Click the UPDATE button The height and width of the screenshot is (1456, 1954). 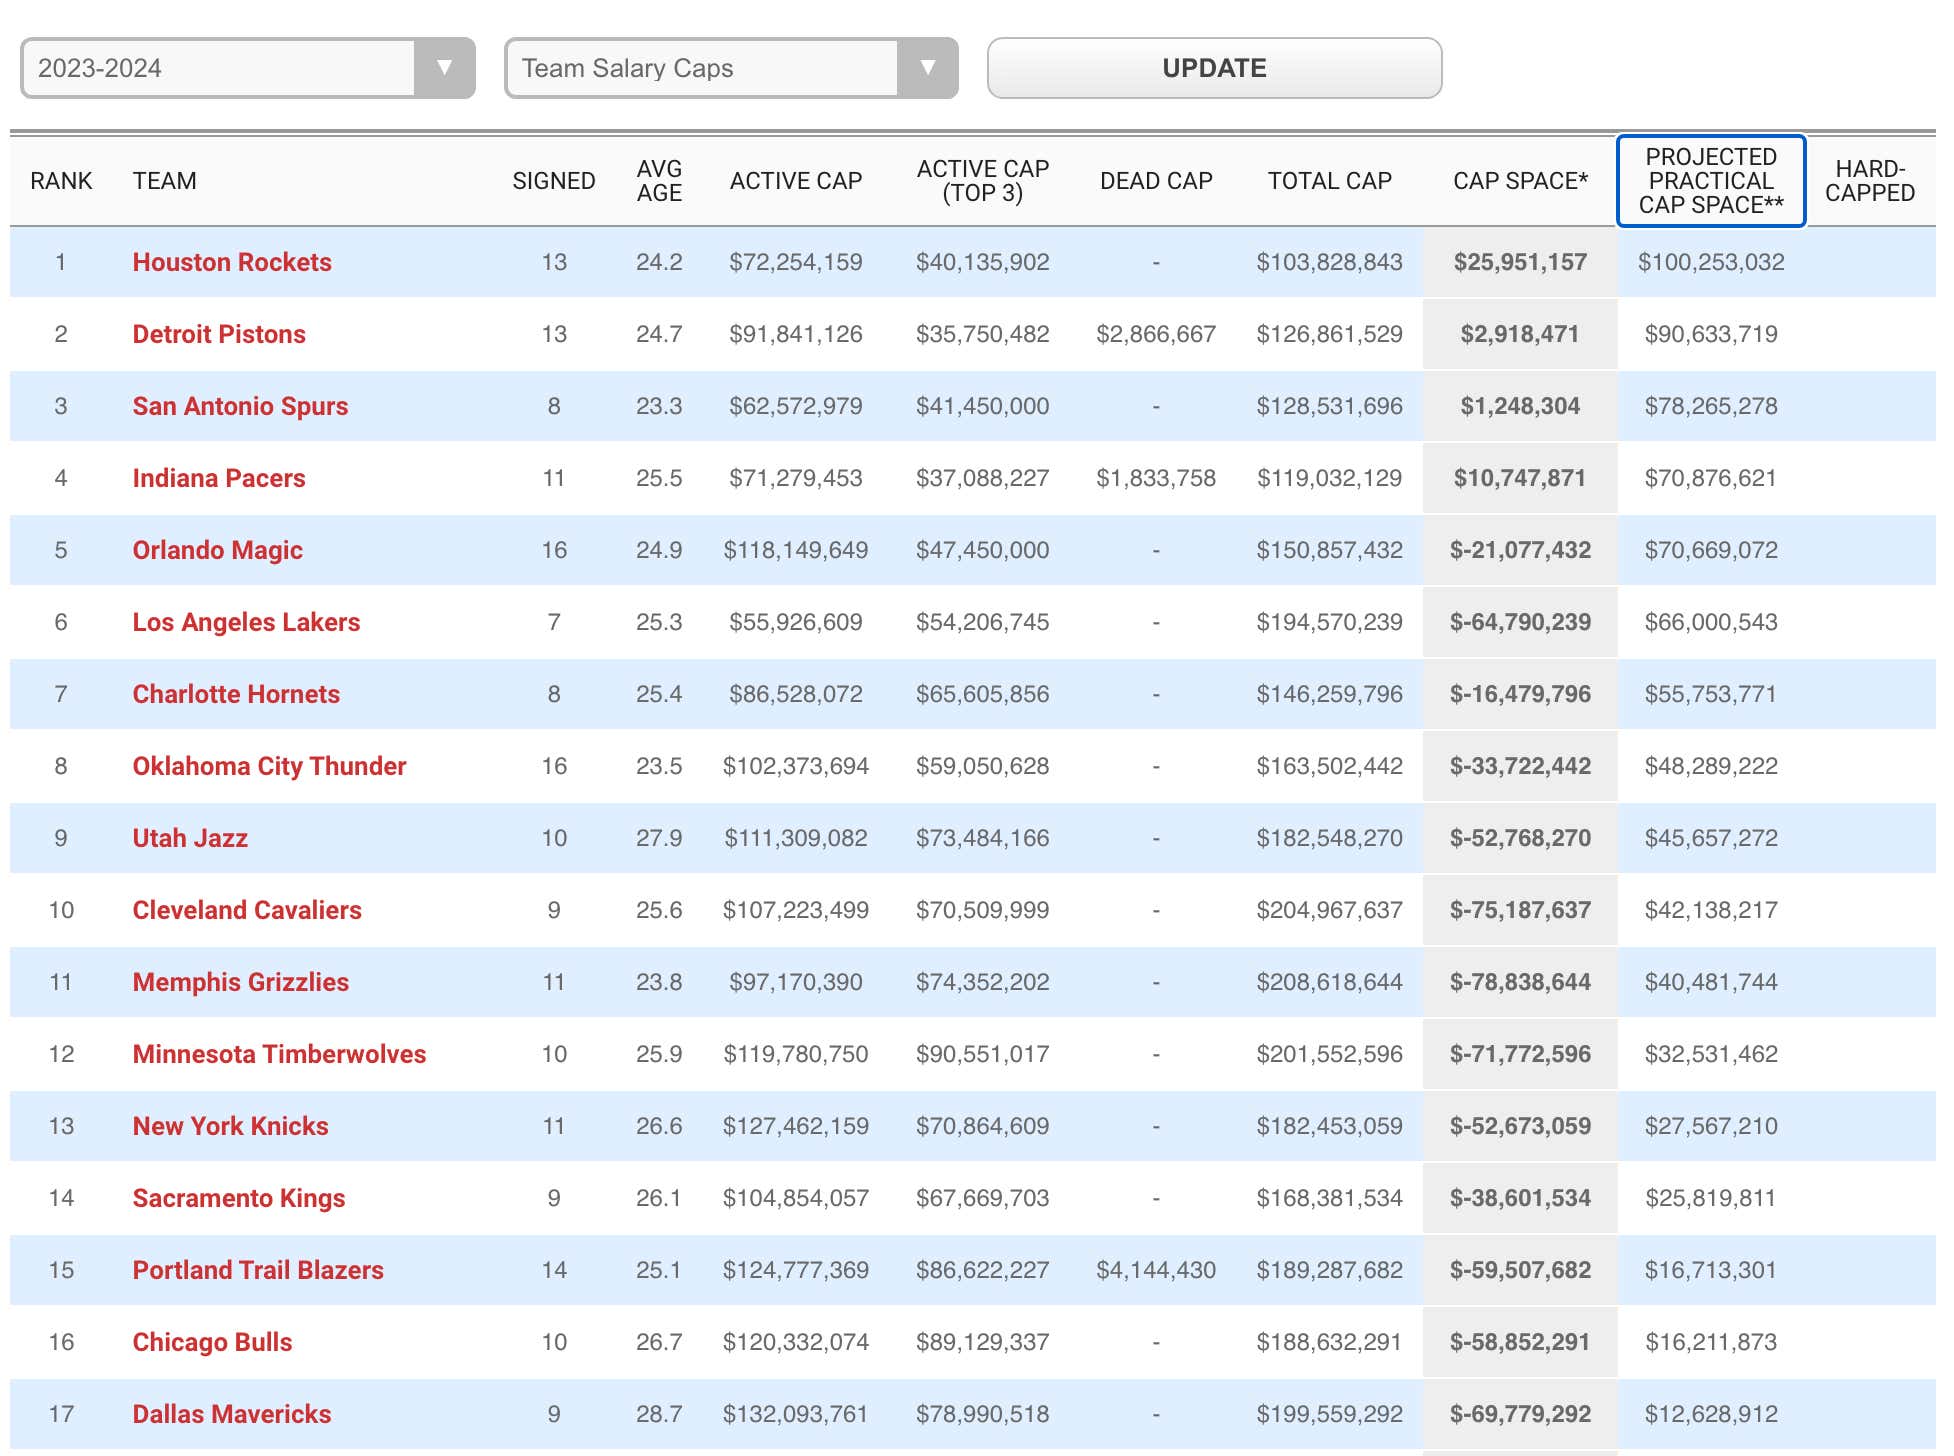1214,68
